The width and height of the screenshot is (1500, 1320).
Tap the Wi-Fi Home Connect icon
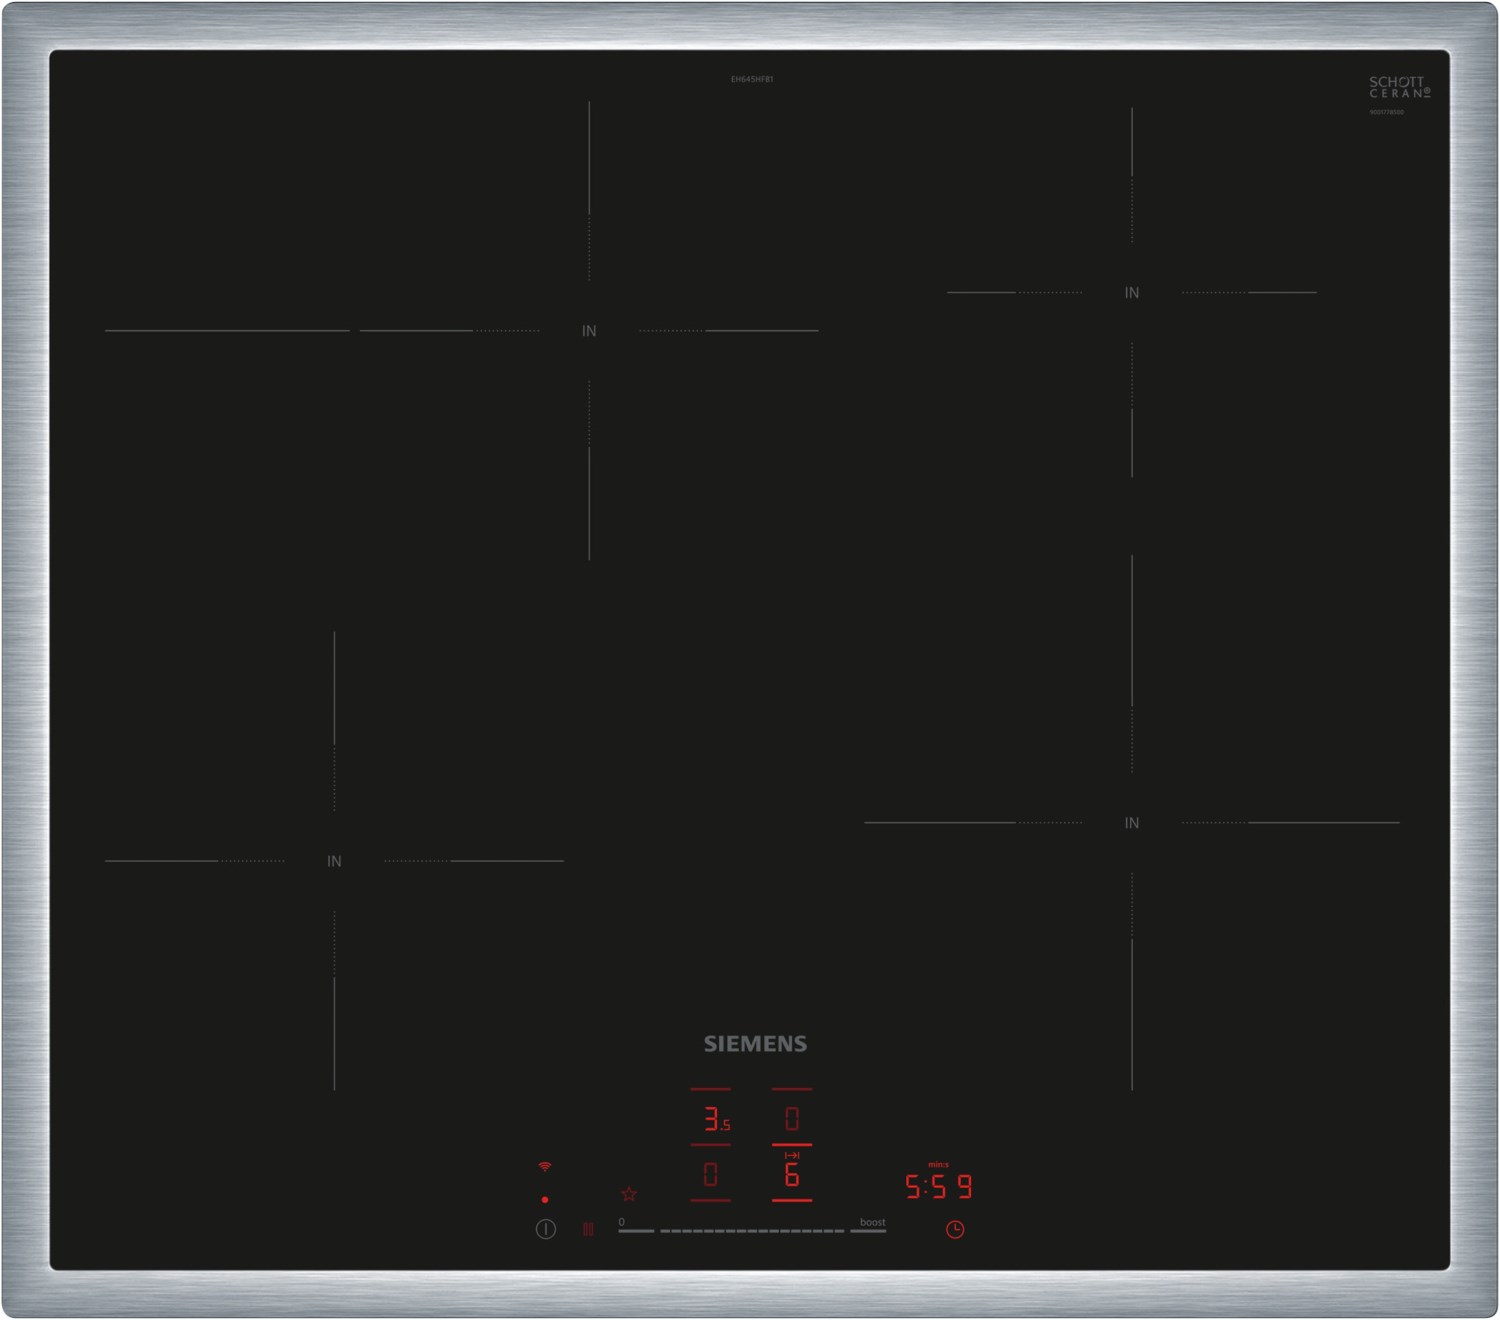point(545,1167)
